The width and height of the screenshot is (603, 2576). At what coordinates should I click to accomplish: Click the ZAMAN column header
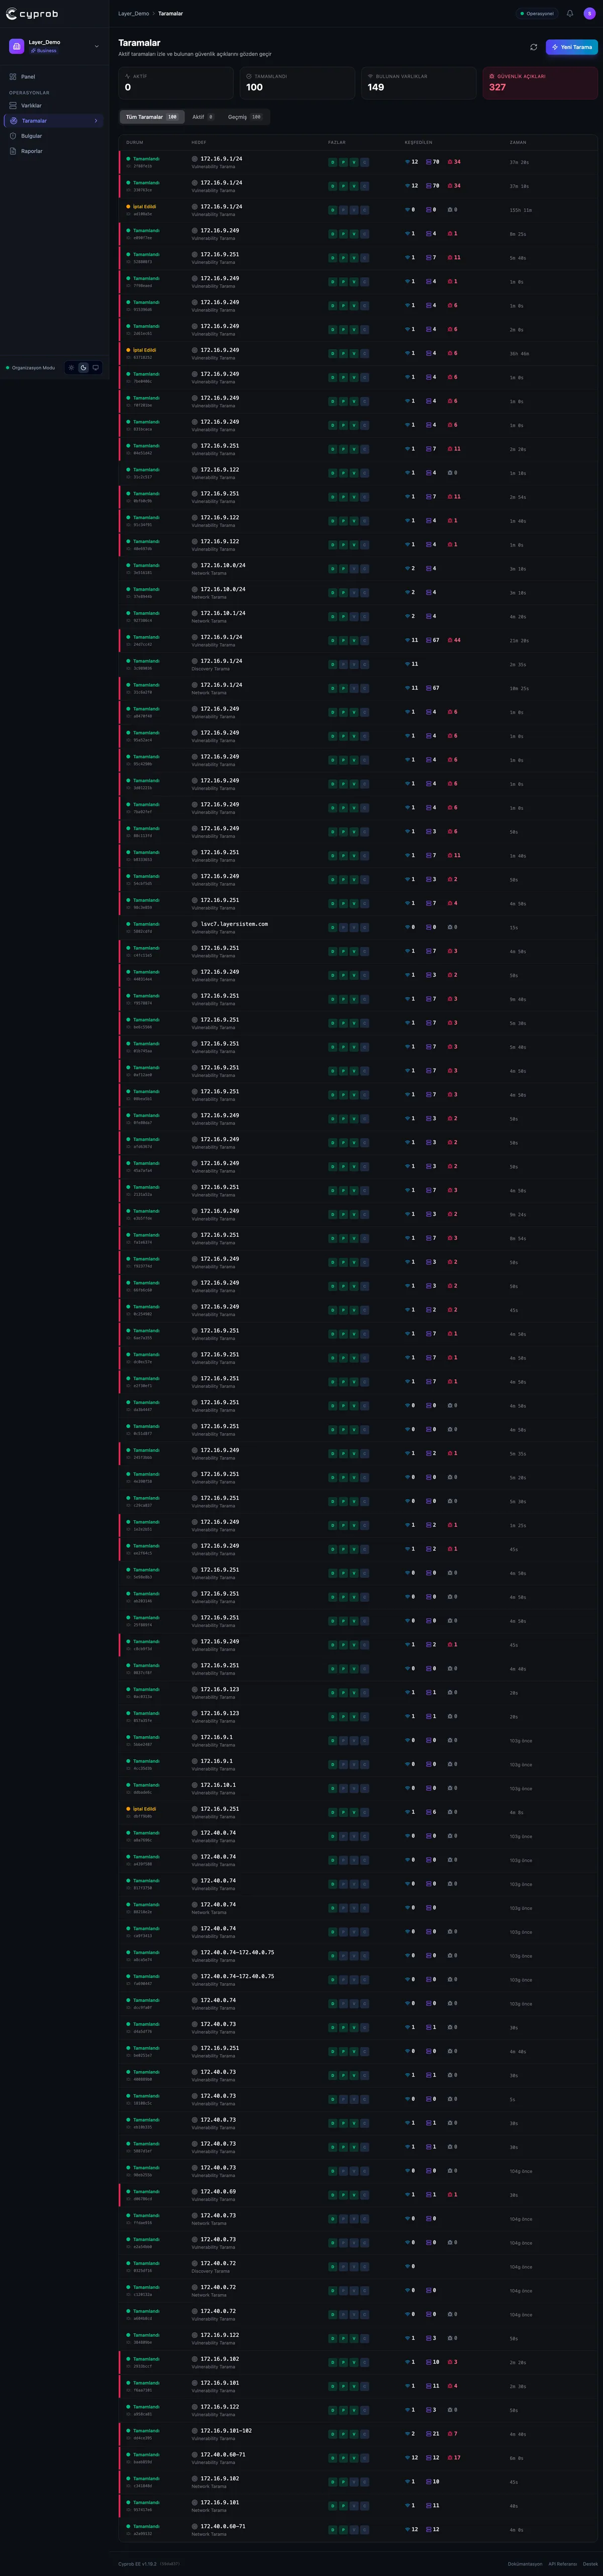pyautogui.click(x=518, y=143)
